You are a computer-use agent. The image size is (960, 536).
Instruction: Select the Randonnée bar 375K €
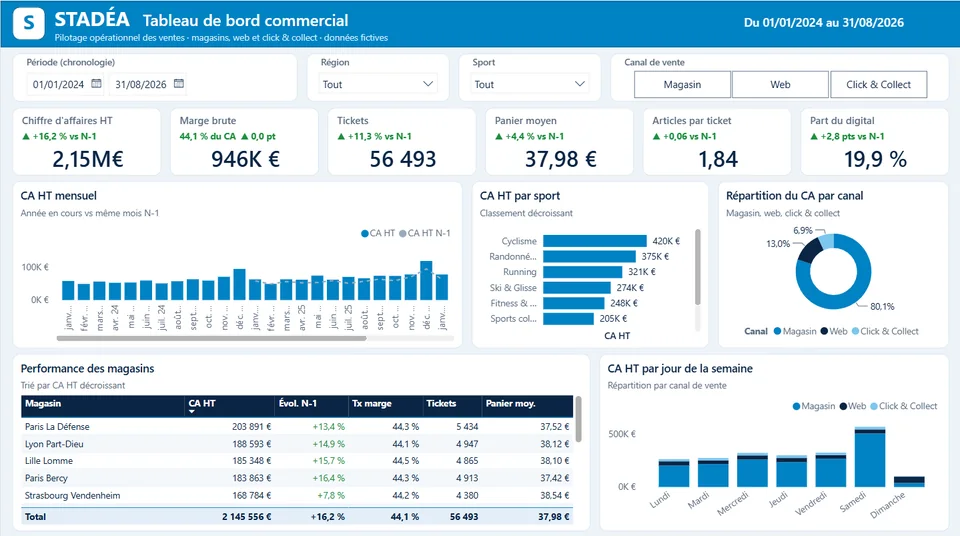pos(589,257)
